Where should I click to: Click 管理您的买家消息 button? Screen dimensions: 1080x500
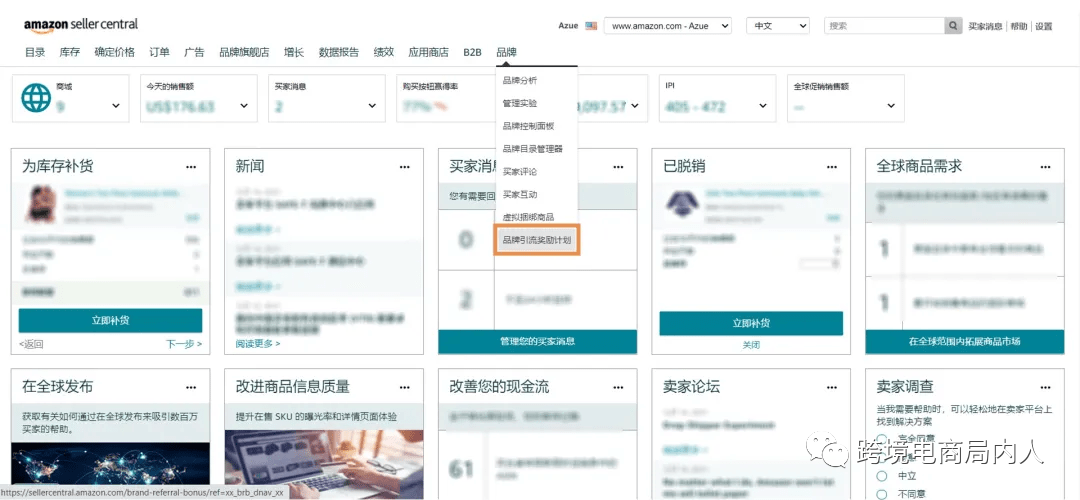pos(538,342)
